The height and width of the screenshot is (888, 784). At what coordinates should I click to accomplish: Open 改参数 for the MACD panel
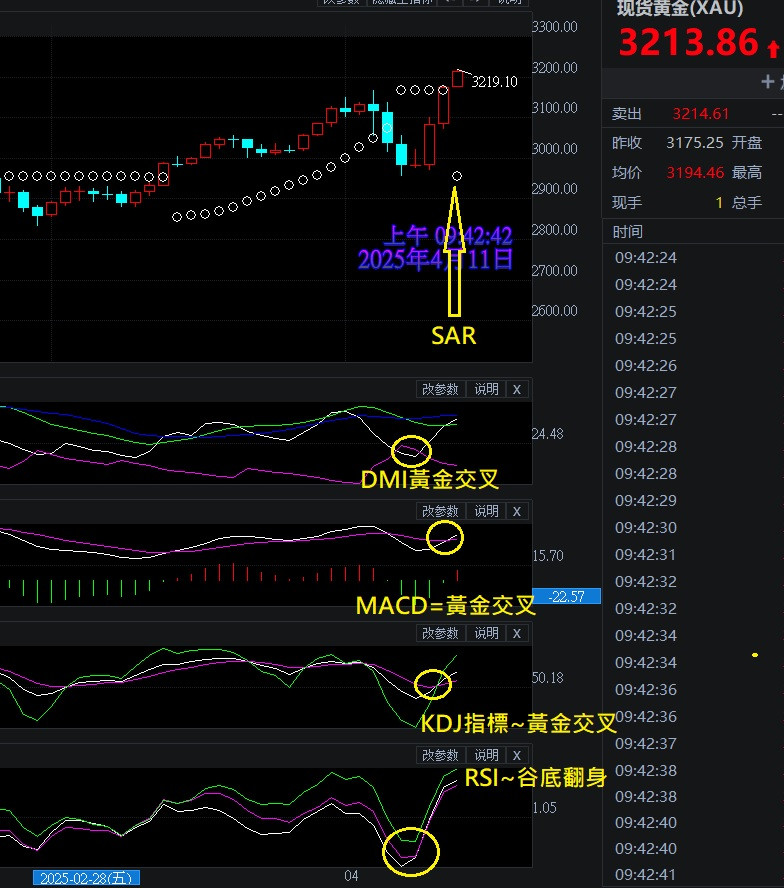pos(440,511)
